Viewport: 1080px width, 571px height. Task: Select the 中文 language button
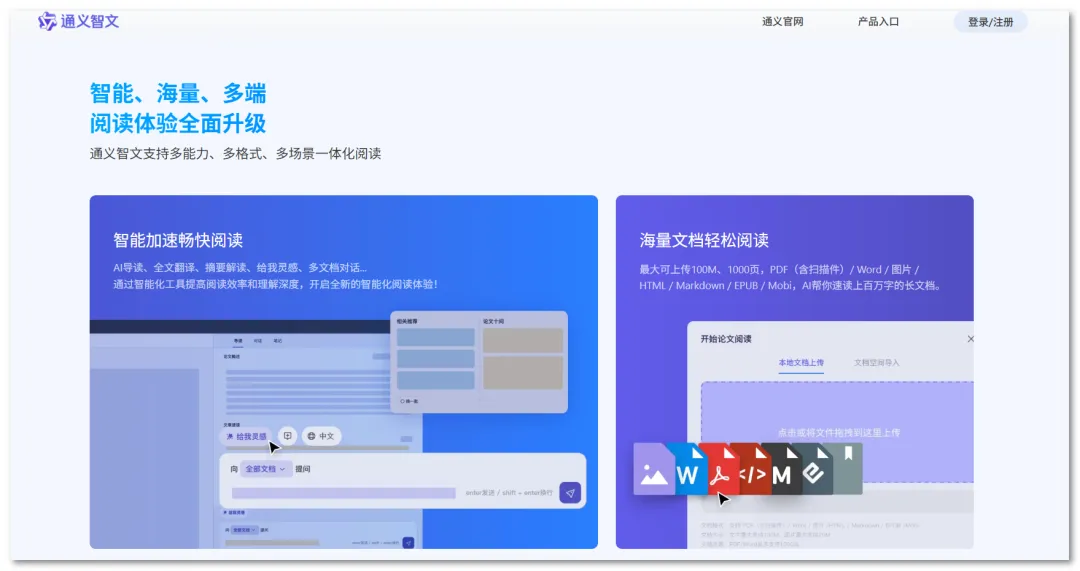coord(321,436)
